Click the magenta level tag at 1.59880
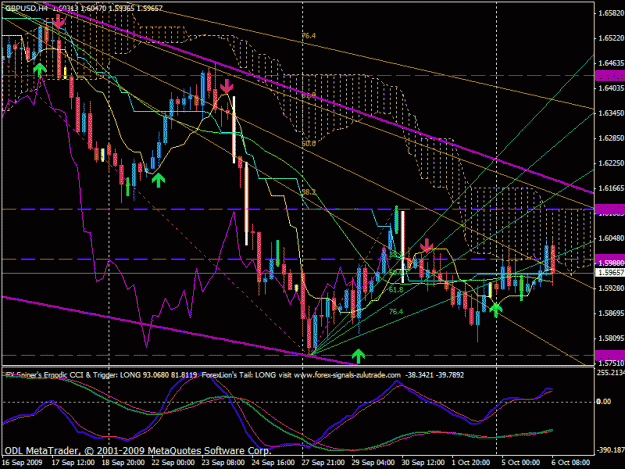 coord(610,259)
